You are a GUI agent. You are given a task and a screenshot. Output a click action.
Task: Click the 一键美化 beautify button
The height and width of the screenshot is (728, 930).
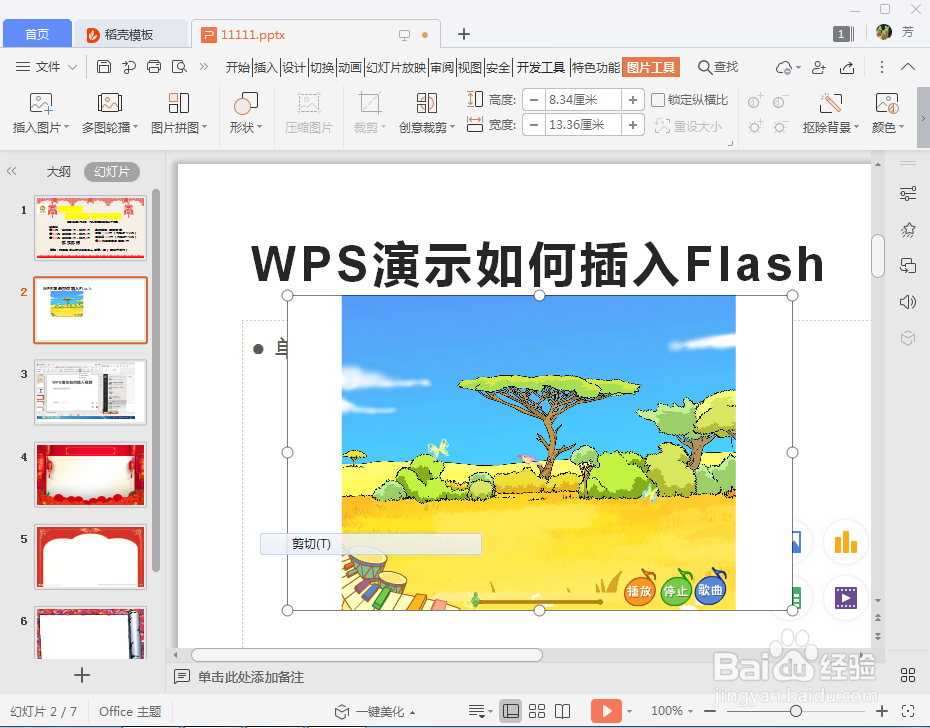[x=375, y=711]
